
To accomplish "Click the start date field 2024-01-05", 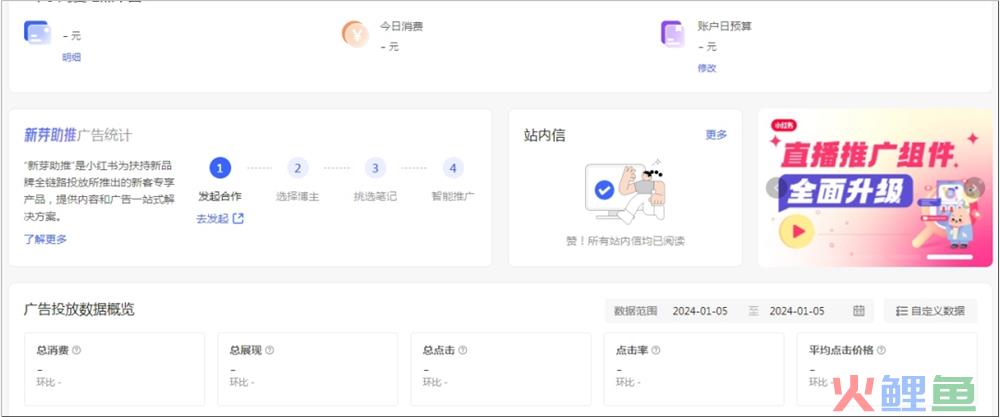I will tap(700, 311).
